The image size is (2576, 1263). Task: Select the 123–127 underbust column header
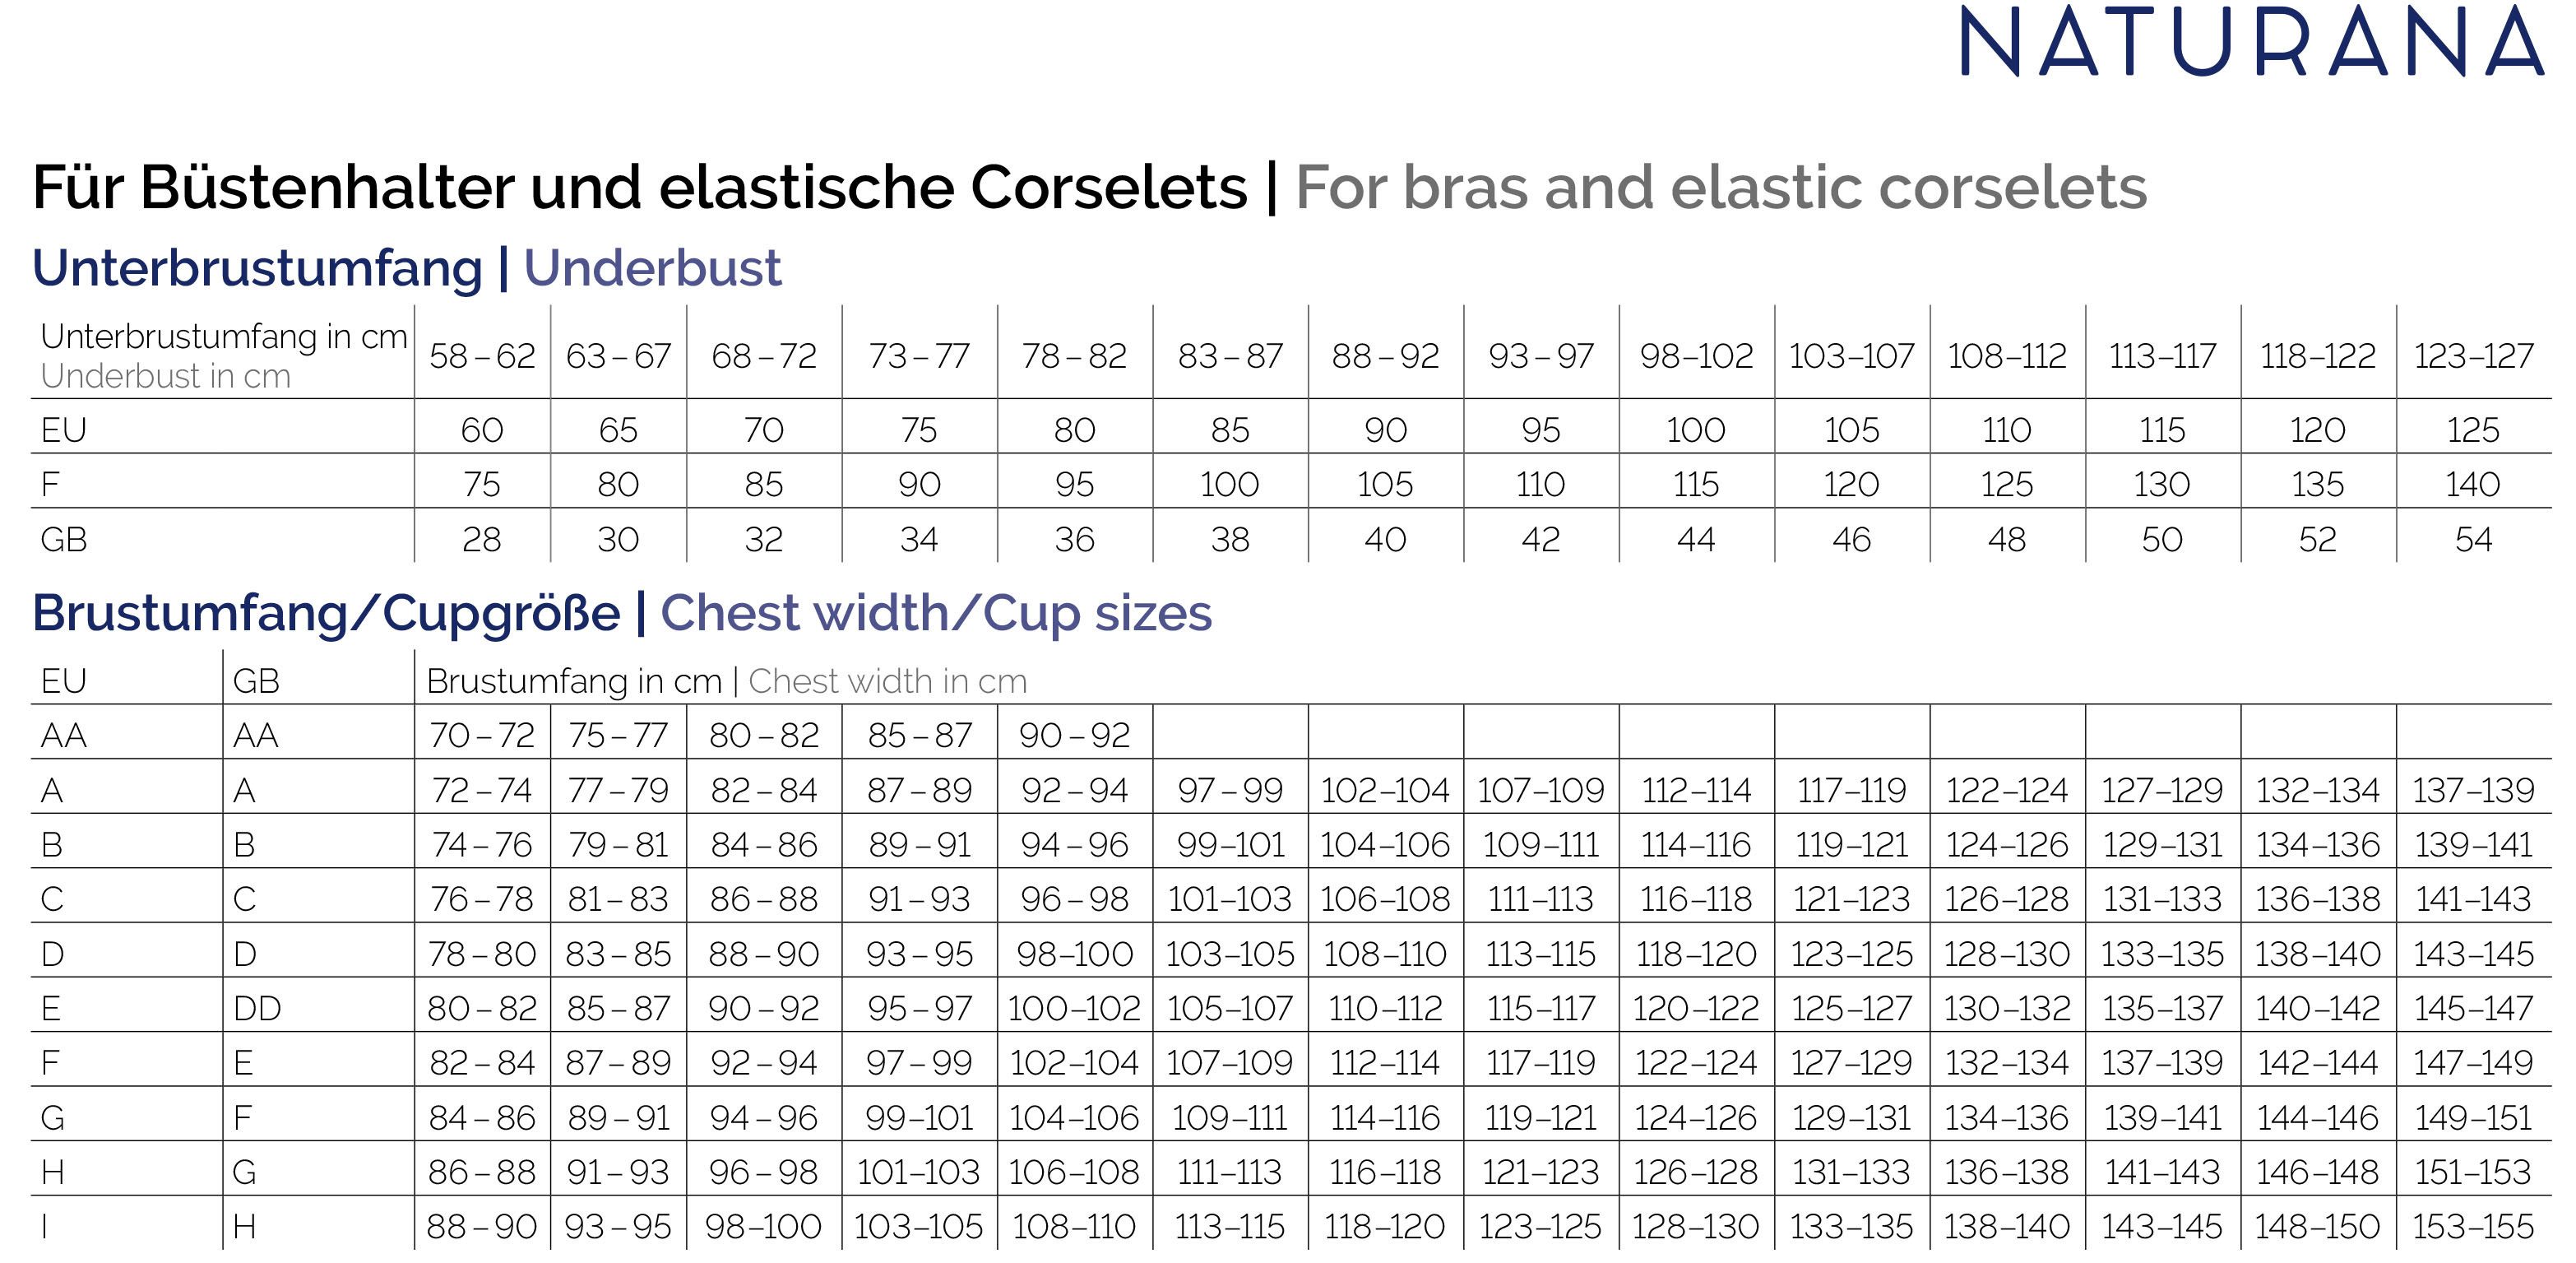[x=2473, y=356]
